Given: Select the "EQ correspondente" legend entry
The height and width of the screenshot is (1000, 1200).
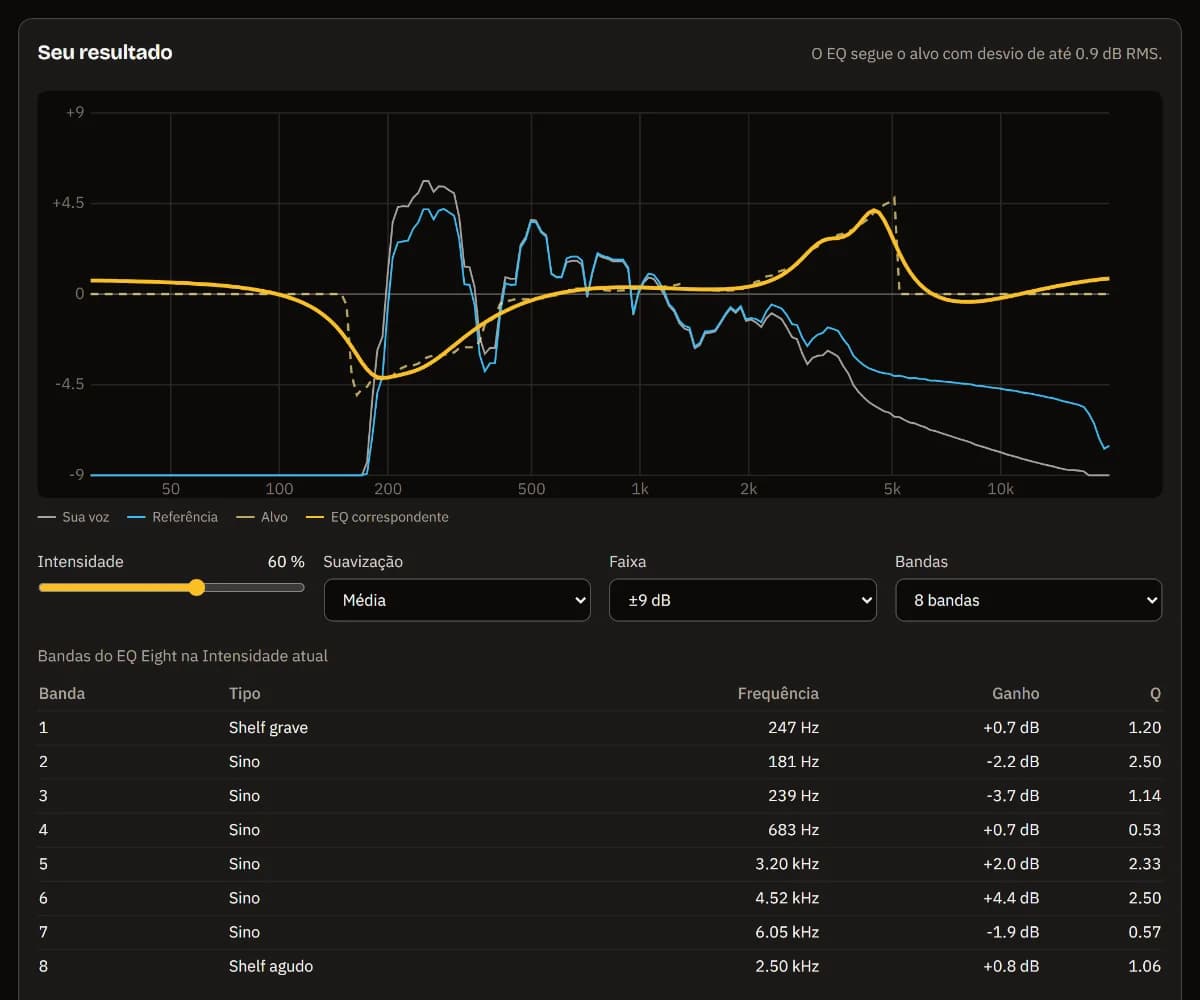Looking at the screenshot, I should point(377,517).
